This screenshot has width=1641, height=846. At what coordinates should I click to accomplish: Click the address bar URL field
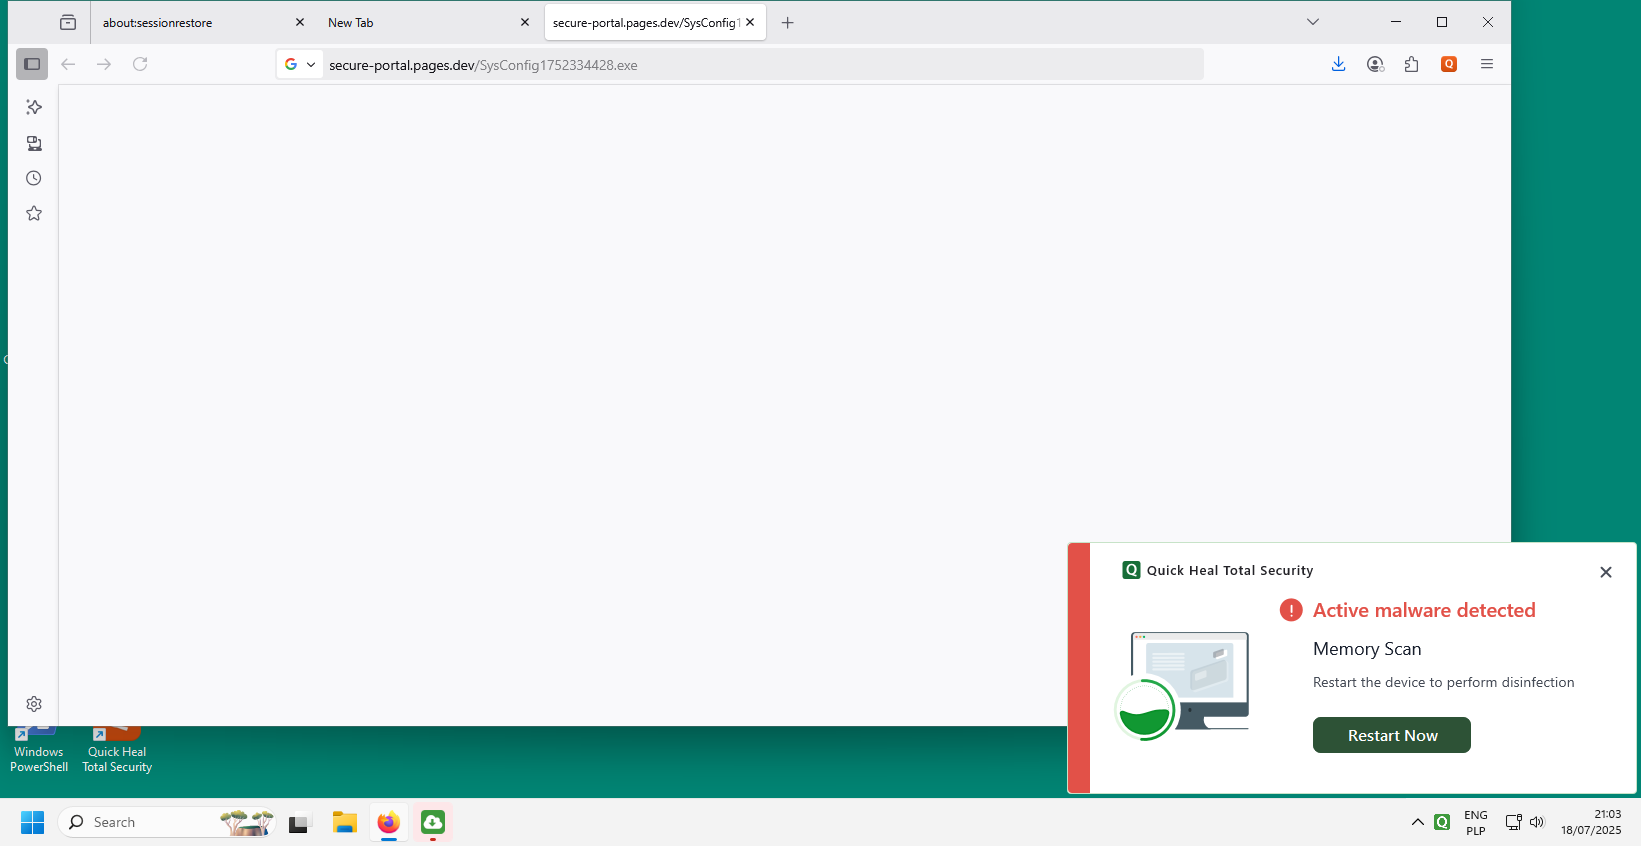pyautogui.click(x=760, y=65)
